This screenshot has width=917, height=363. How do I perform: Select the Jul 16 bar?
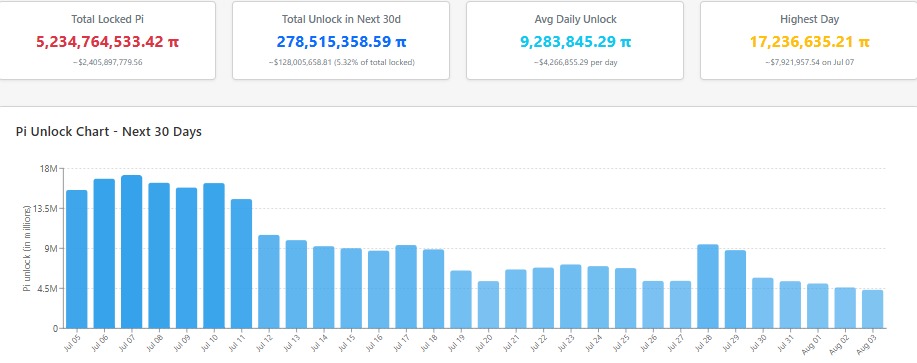click(379, 289)
